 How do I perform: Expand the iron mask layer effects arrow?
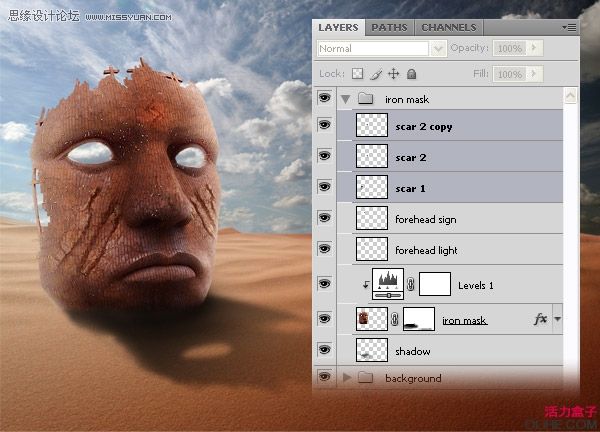pyautogui.click(x=558, y=319)
